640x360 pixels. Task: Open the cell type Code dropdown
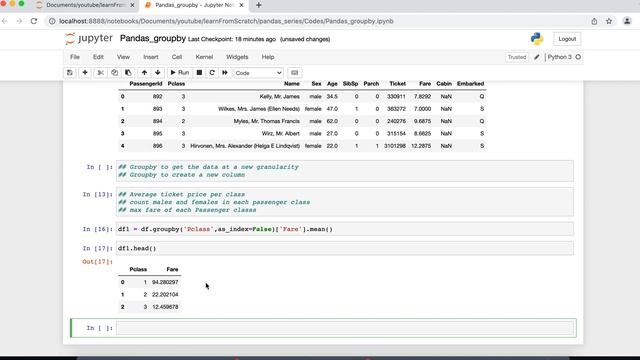click(258, 73)
